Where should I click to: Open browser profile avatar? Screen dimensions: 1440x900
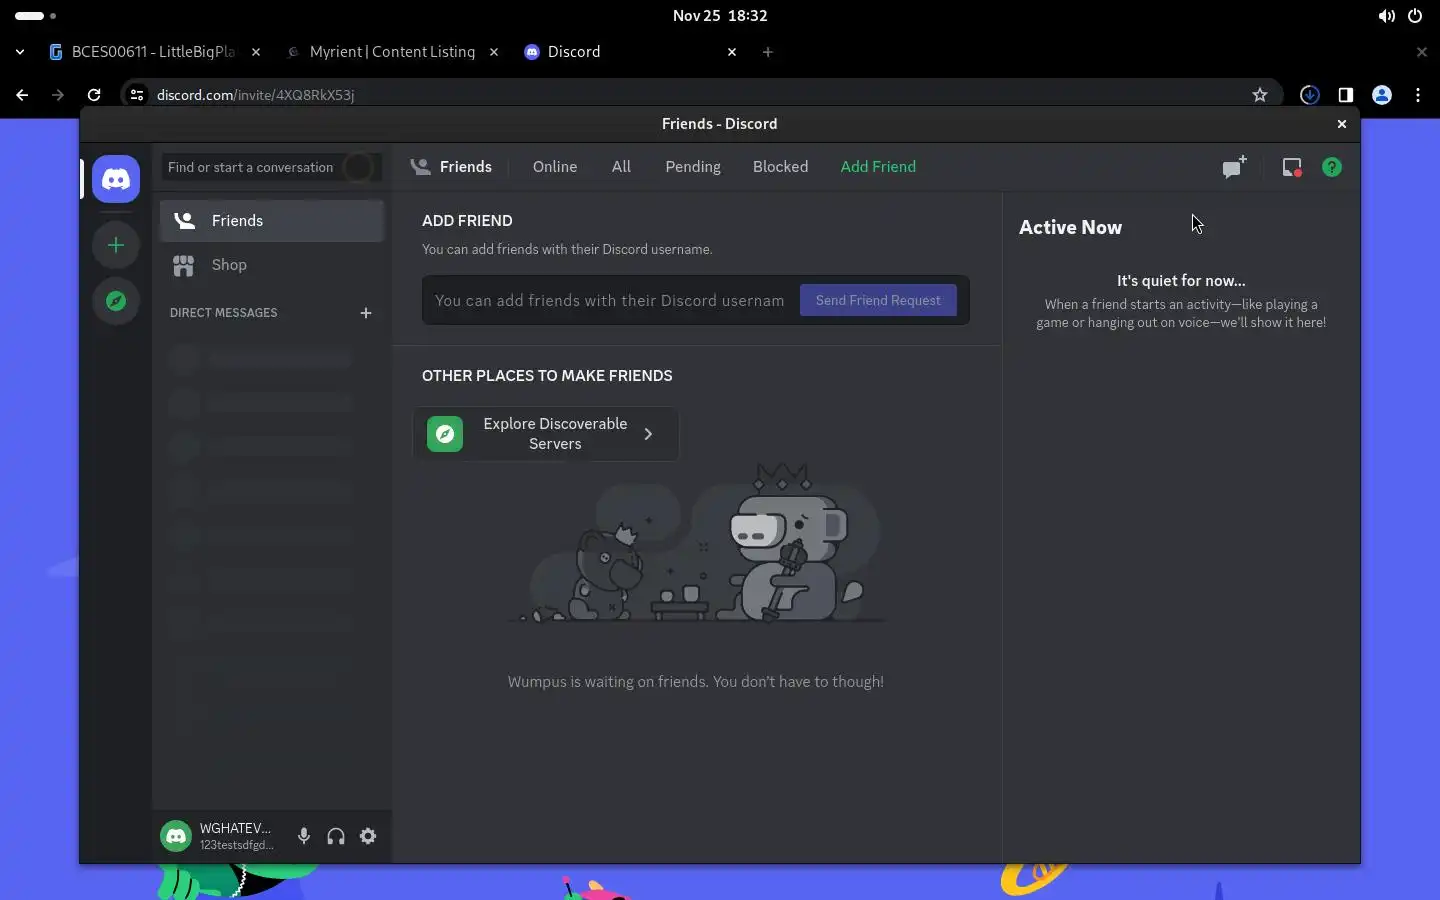(1382, 95)
